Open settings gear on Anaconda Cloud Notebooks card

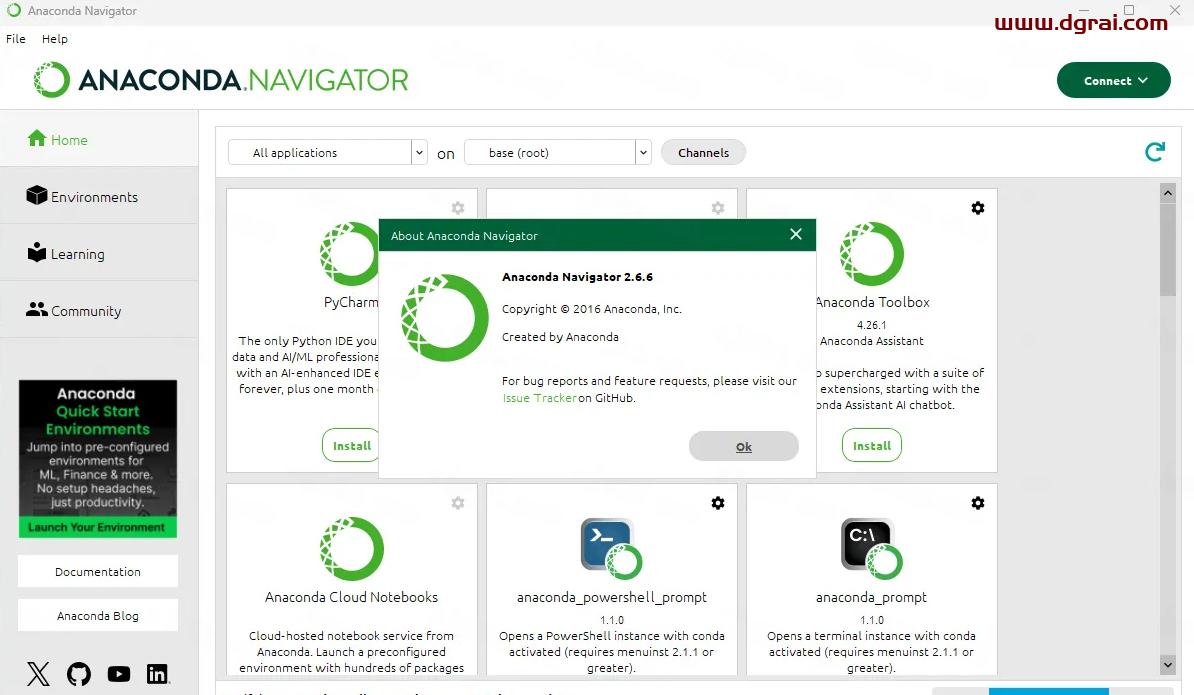coord(458,503)
